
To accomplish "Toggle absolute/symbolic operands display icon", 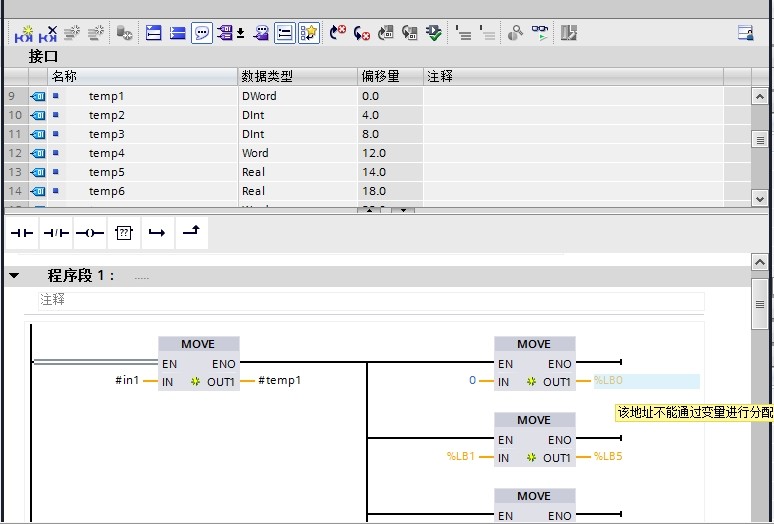I will tap(225, 33).
